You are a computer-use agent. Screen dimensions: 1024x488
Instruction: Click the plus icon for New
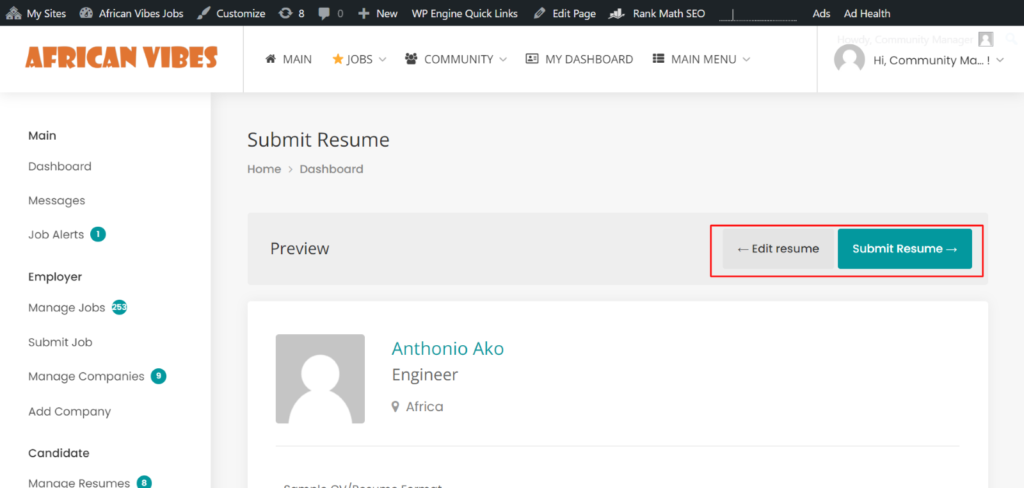point(364,13)
